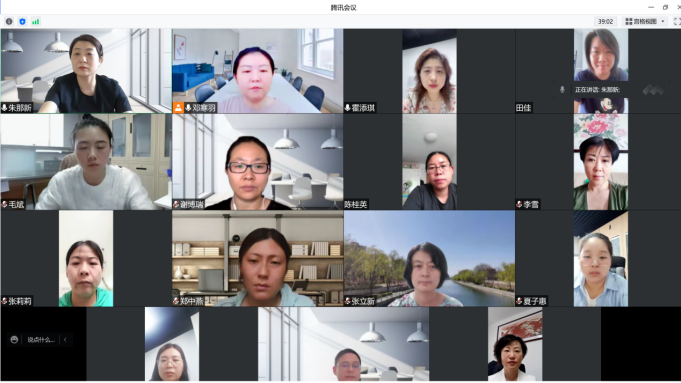Viewport: 681px width, 383px height.
Task: Click the microphone icon beside 霍添琪
Action: [347, 108]
